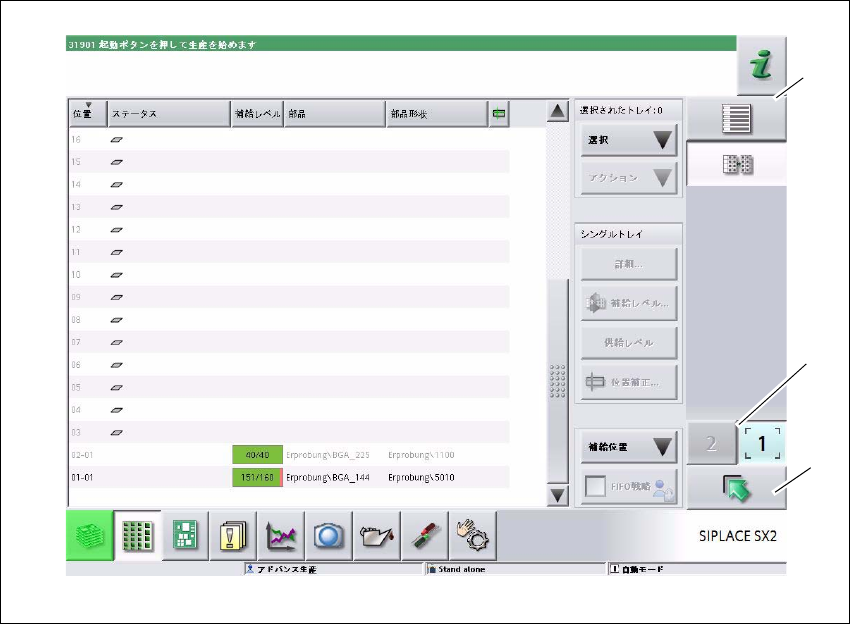This screenshot has height=624, width=850.
Task: Click the hand and gear settings icon
Action: click(x=470, y=535)
